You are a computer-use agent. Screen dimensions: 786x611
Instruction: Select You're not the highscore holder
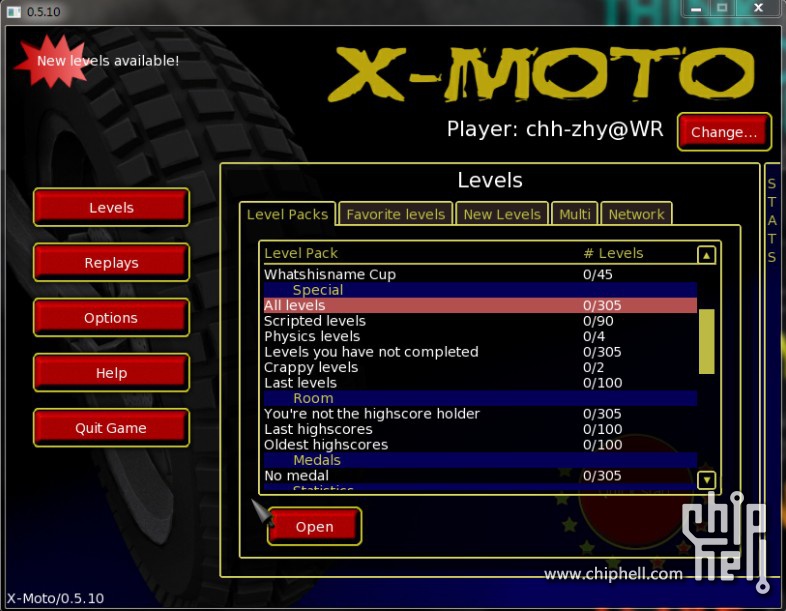pyautogui.click(x=480, y=414)
